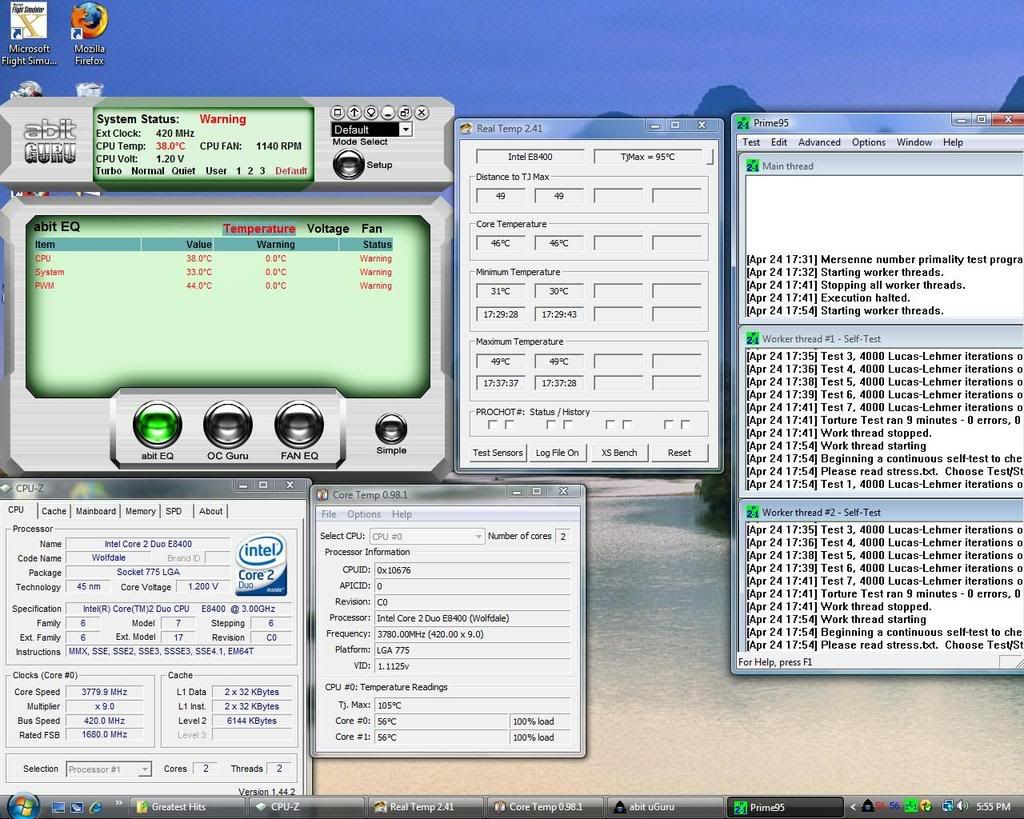Click the abit EQ green round button
The width and height of the screenshot is (1024, 819).
(x=157, y=425)
